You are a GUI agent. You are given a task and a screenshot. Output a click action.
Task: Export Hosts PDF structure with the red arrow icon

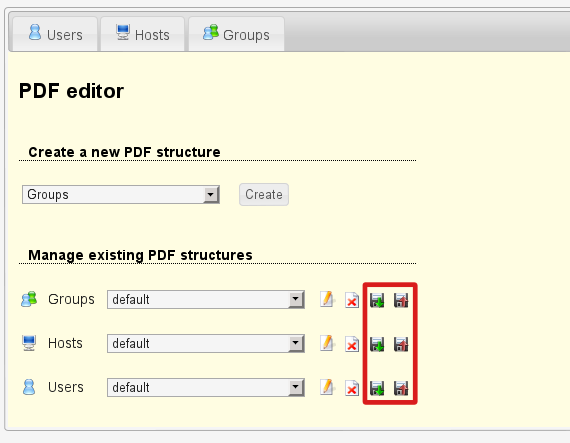point(401,345)
